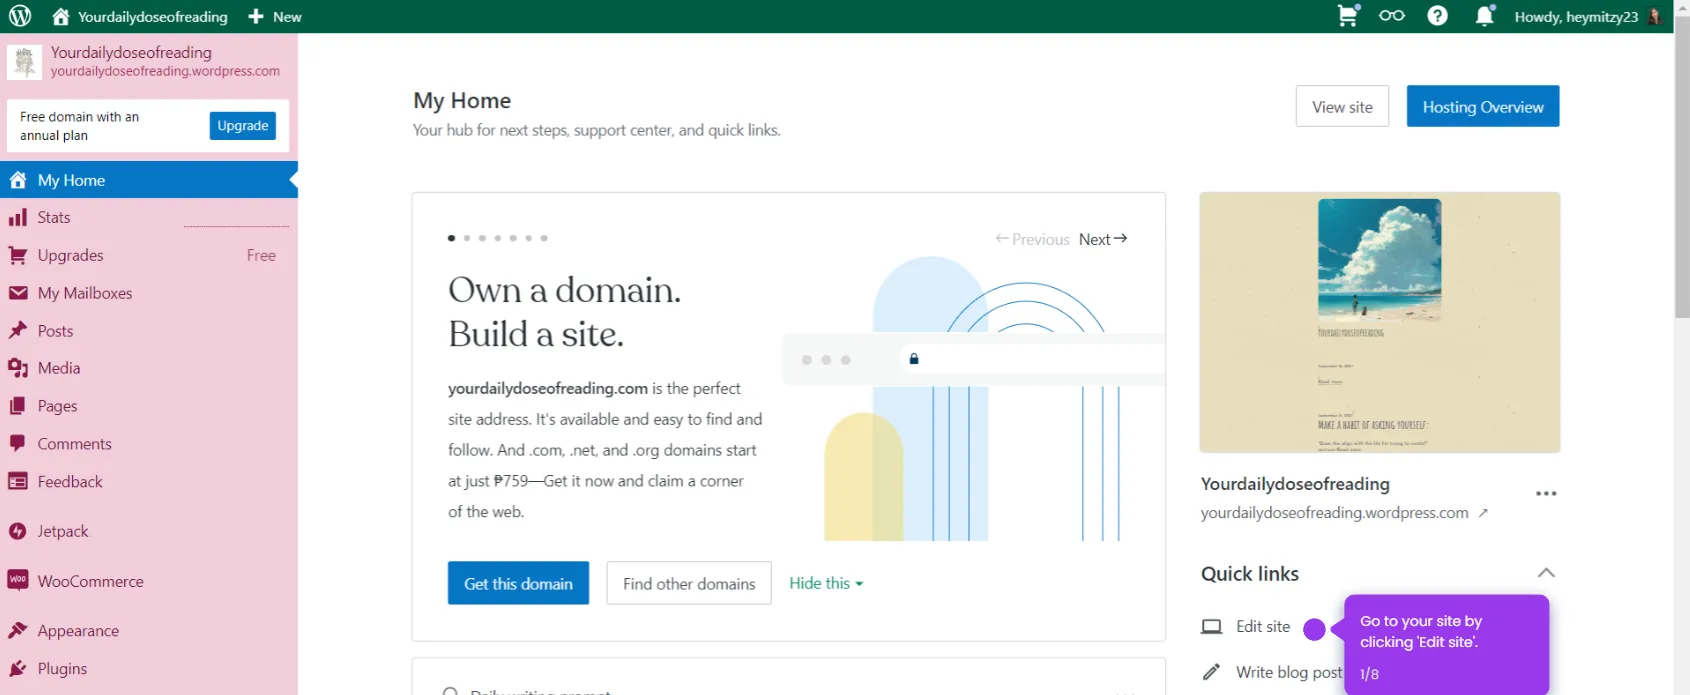The height and width of the screenshot is (695, 1690).
Task: Select the last carousel pagination dot
Action: (x=544, y=238)
